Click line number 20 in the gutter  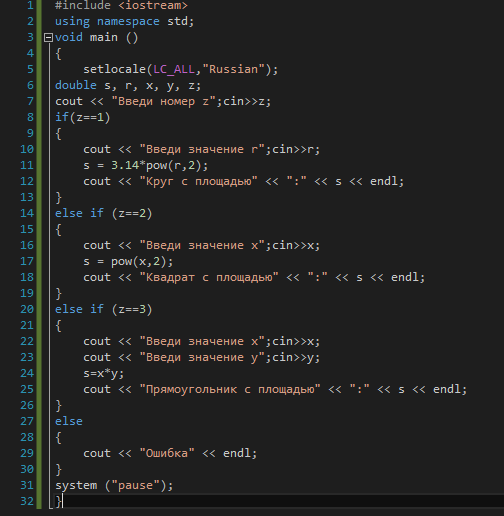27,309
